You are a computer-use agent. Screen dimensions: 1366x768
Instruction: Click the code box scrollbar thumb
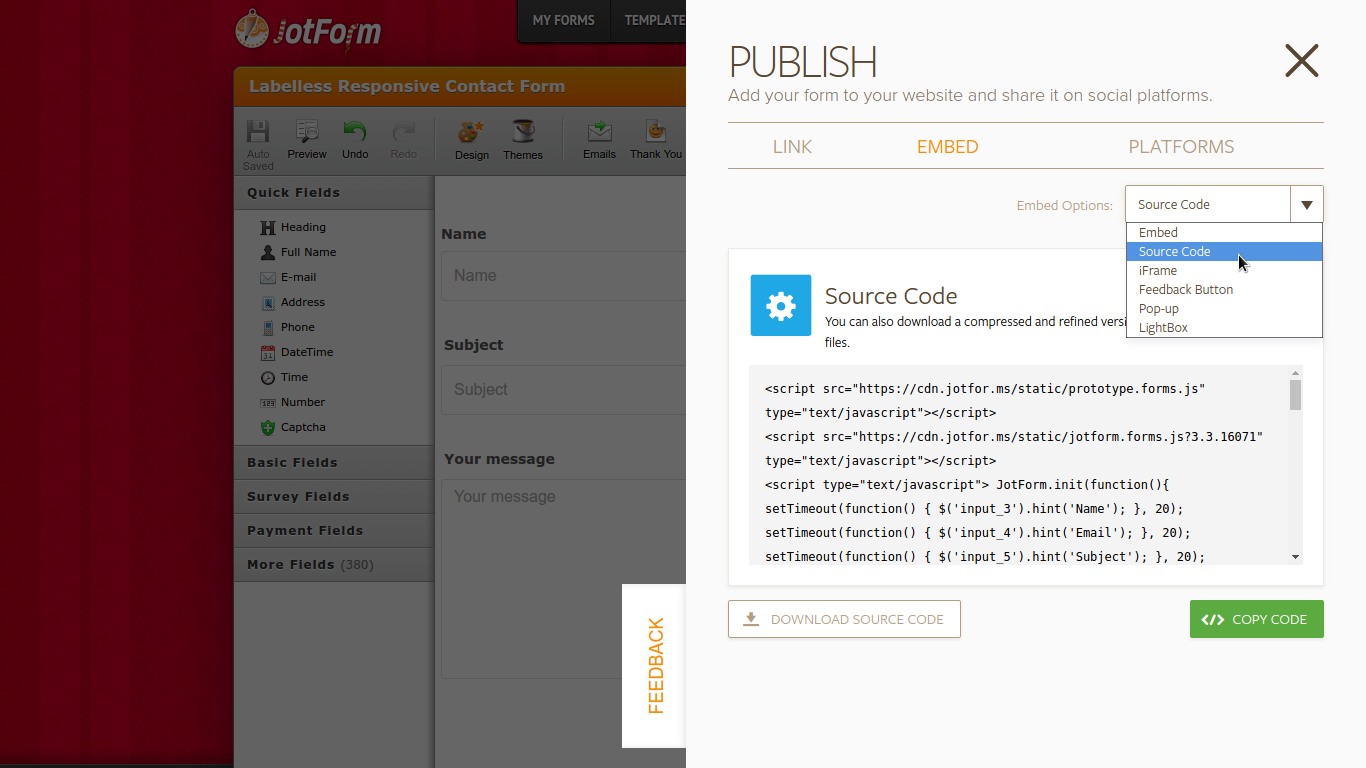click(1295, 394)
